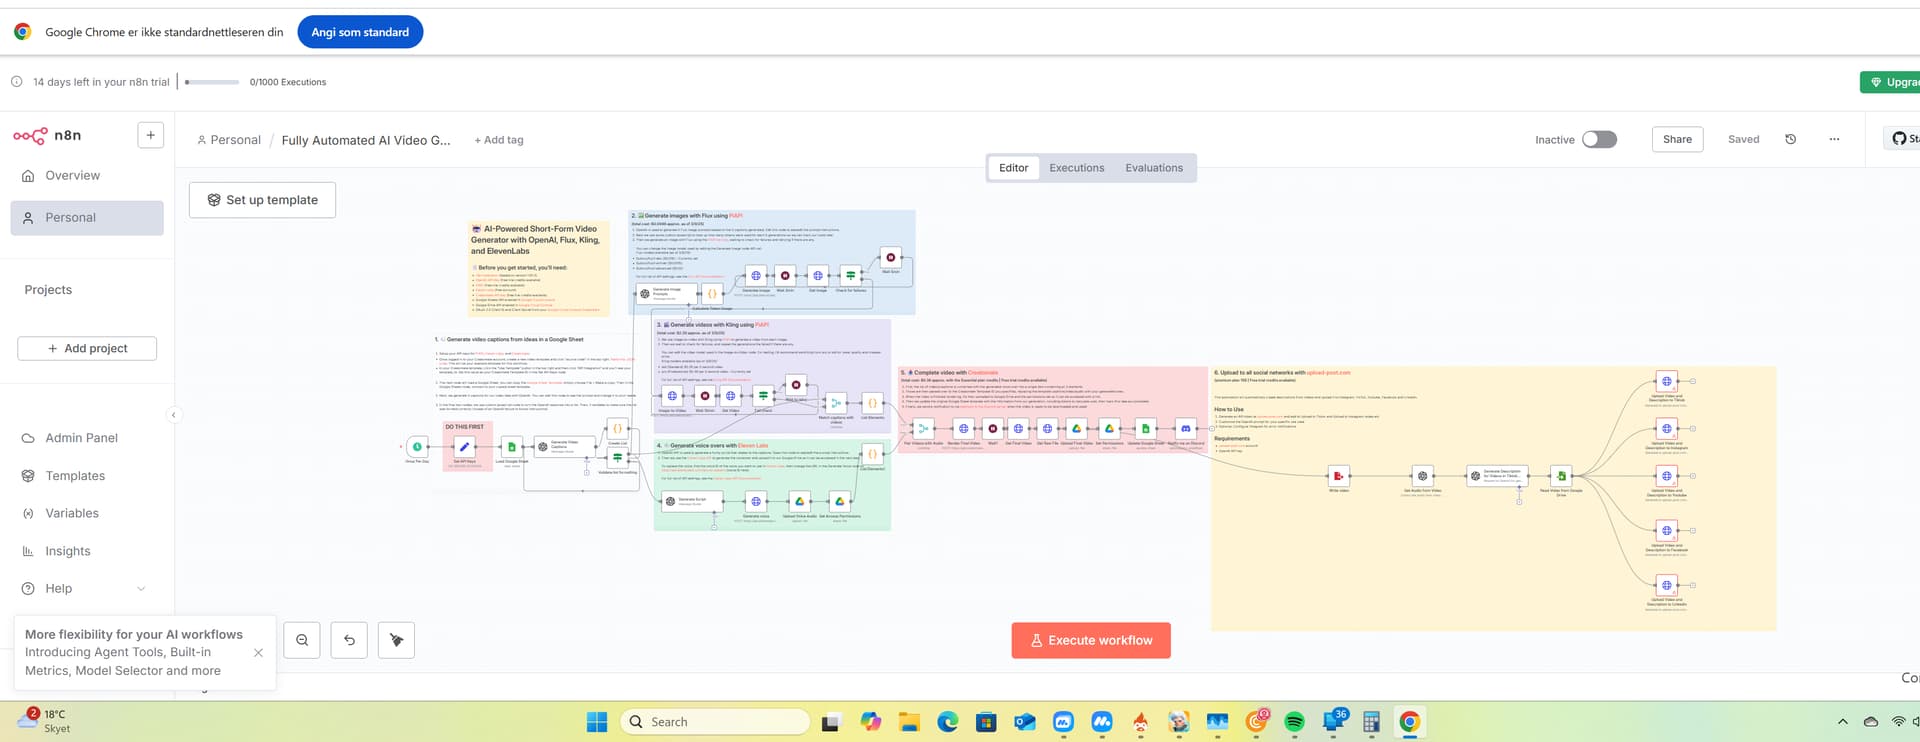Open the workflow history clock icon

coord(1791,140)
